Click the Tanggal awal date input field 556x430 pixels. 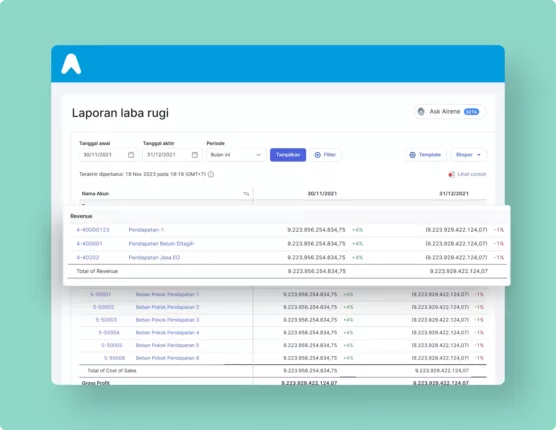[108, 155]
